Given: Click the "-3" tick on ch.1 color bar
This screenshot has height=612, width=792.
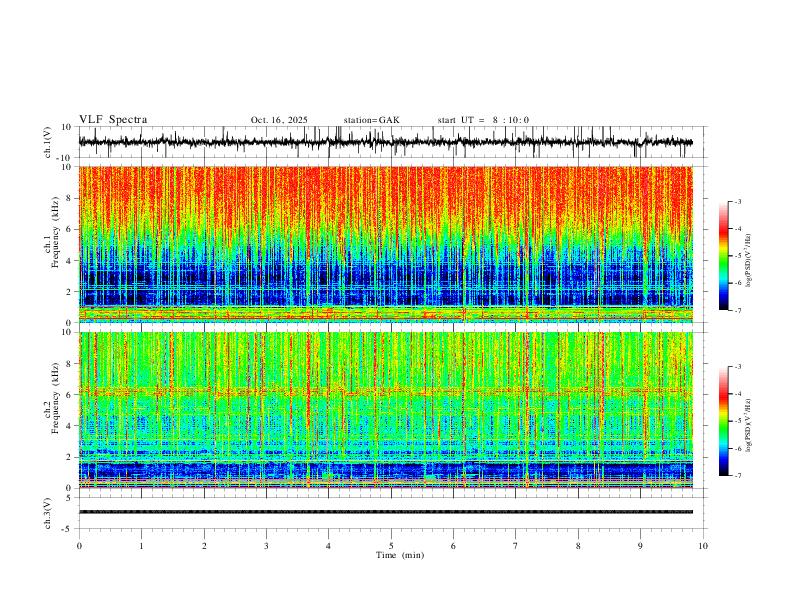Looking at the screenshot, I should tap(738, 201).
